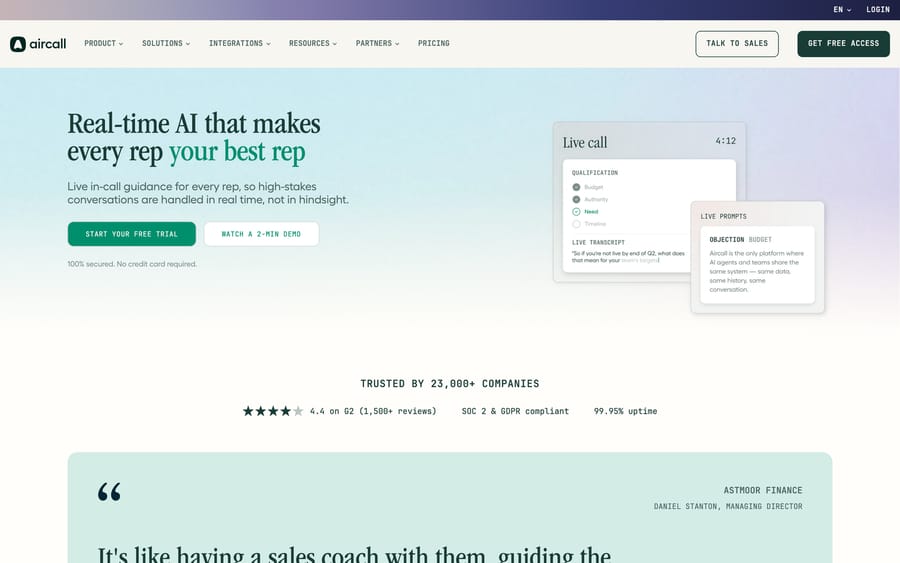Start your free trial button
This screenshot has width=900, height=563.
[131, 234]
